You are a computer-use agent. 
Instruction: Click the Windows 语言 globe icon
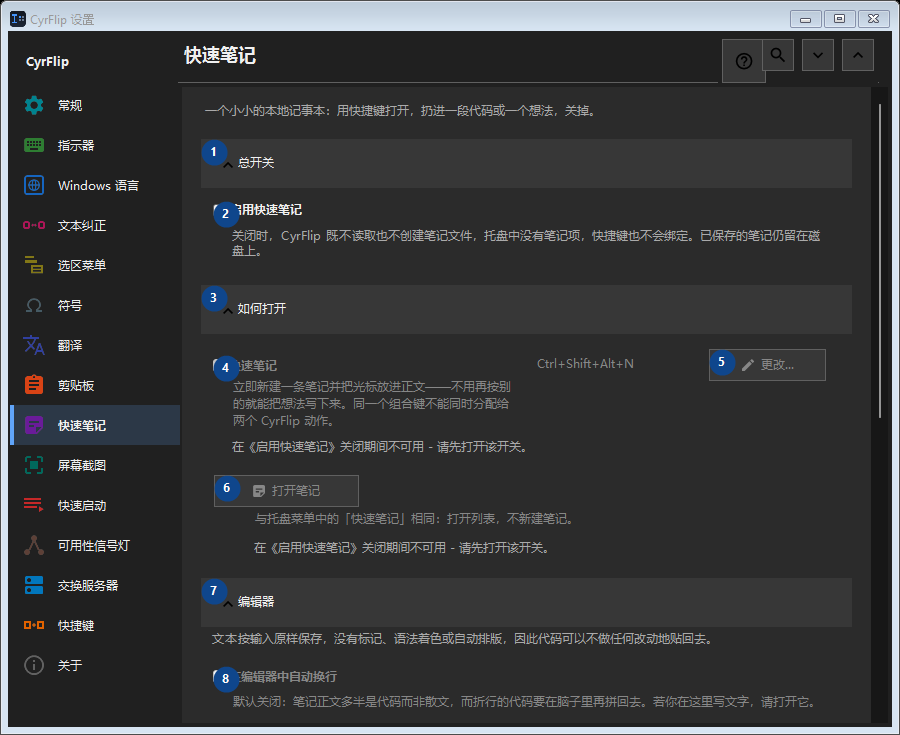point(34,185)
